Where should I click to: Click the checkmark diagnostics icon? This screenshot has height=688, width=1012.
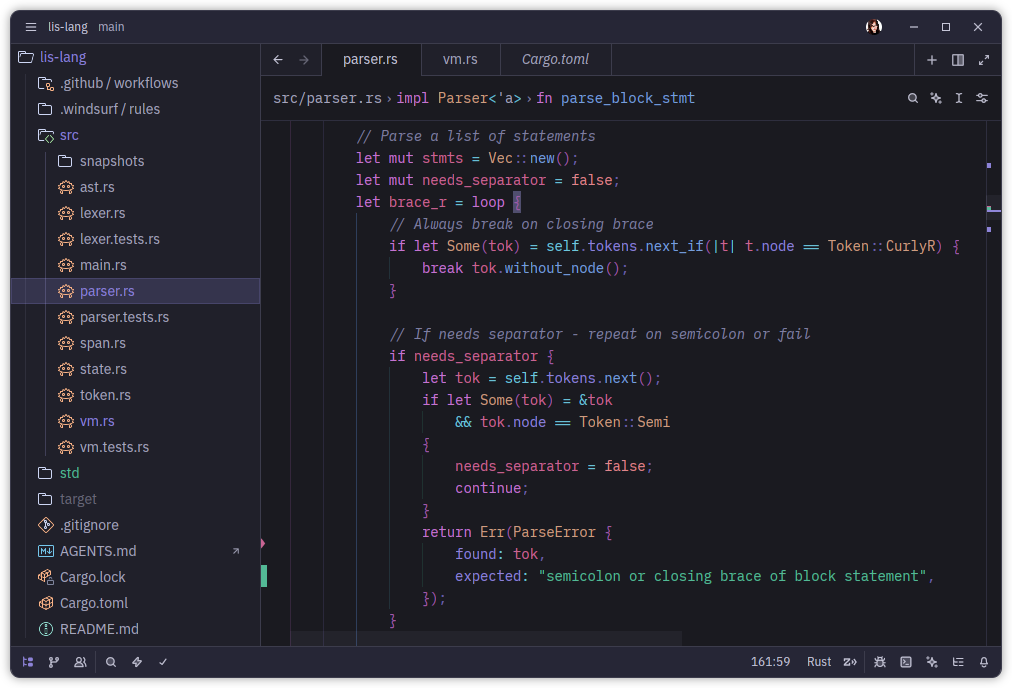[163, 662]
